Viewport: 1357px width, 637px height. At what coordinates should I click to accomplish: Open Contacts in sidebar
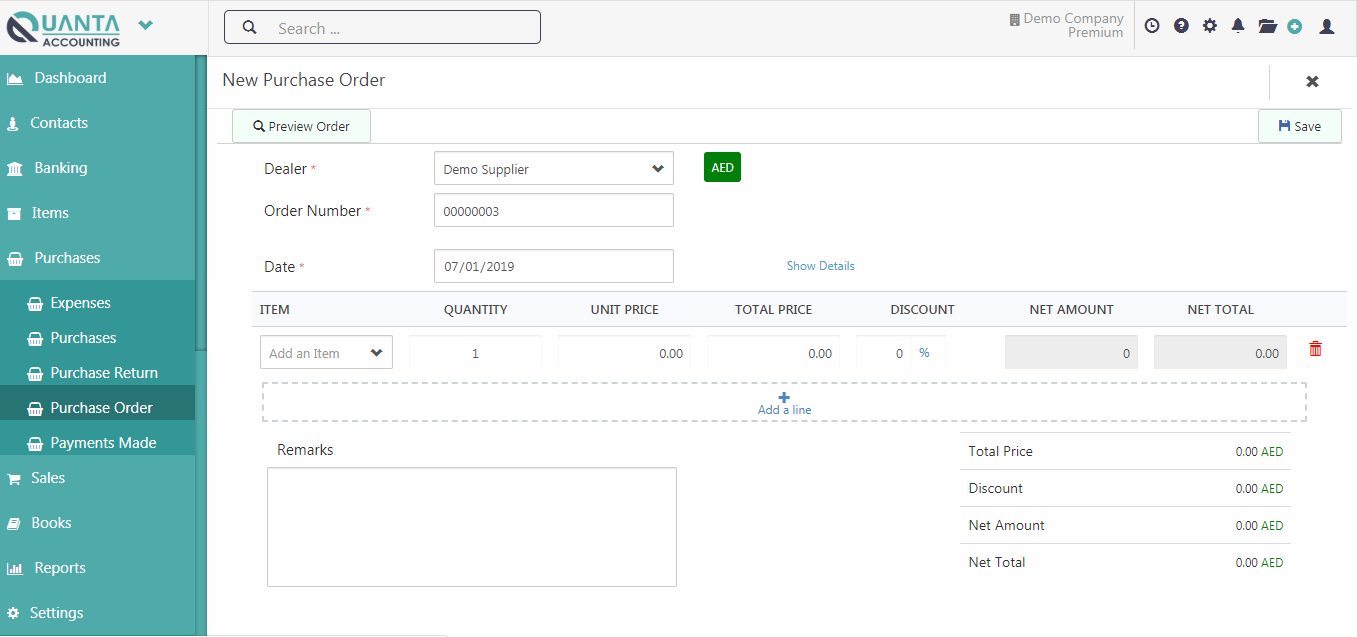(98, 123)
